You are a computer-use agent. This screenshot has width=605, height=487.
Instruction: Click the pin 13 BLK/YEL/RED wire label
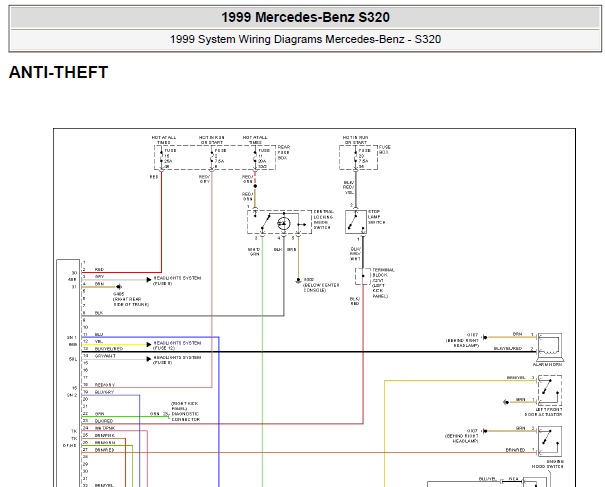pyautogui.click(x=109, y=349)
